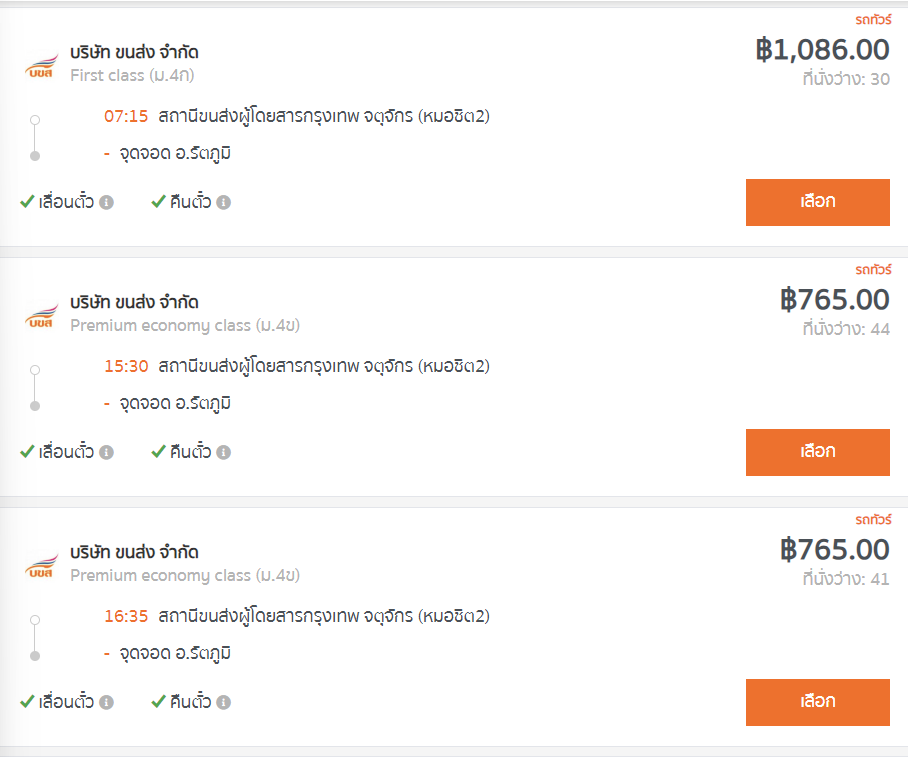
Task: Select the 15:30 Premium economy bus
Action: [x=817, y=452]
